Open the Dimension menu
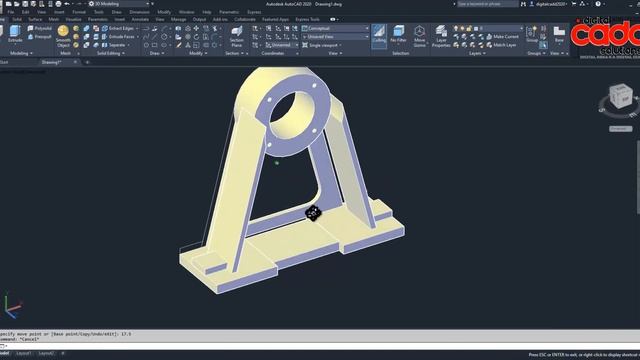 (139, 12)
